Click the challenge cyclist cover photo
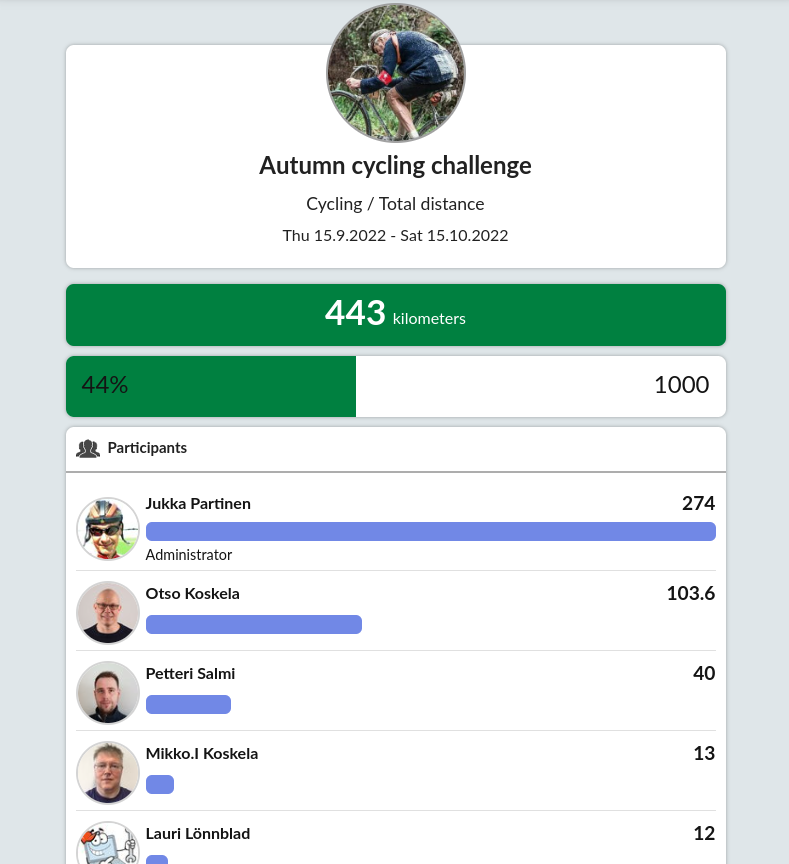Image resolution: width=789 pixels, height=864 pixels. coord(396,73)
